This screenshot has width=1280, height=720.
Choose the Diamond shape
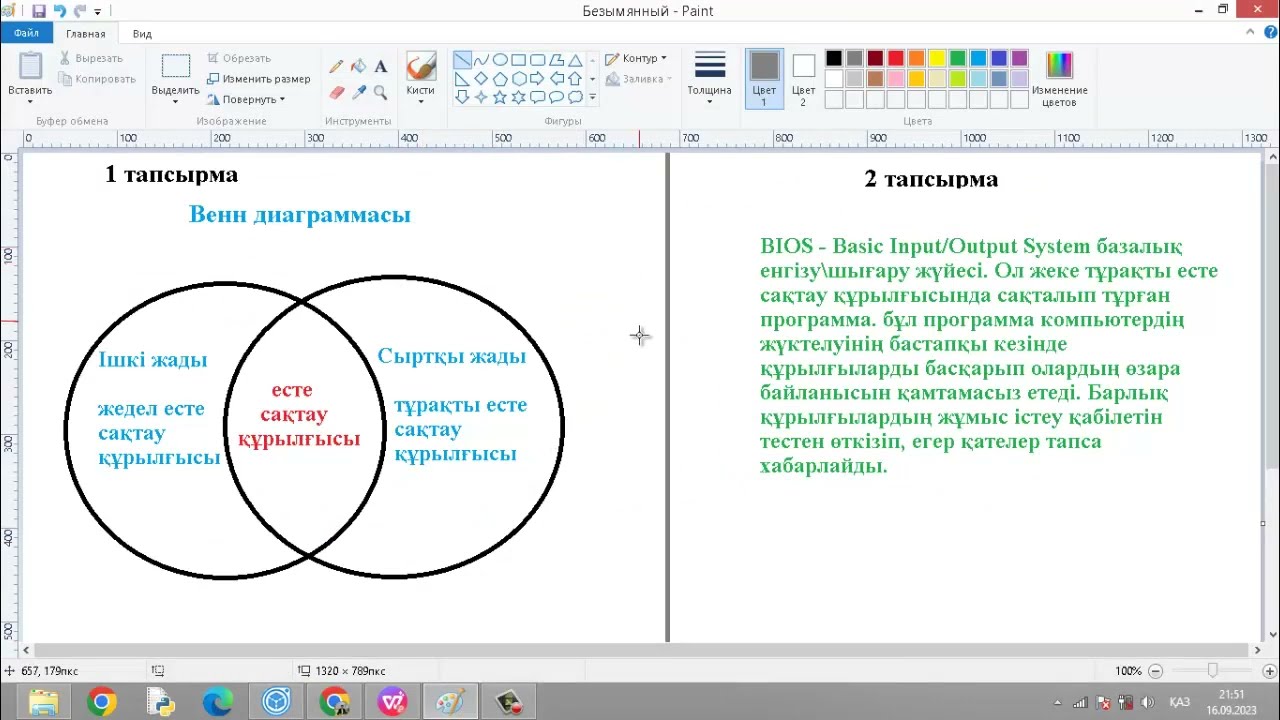(481, 79)
